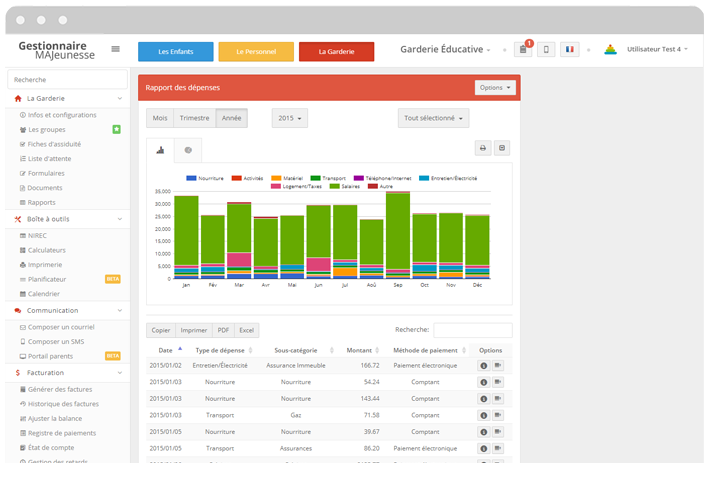Open the 2015 year dropdown
The image size is (710, 478).
[x=289, y=118]
